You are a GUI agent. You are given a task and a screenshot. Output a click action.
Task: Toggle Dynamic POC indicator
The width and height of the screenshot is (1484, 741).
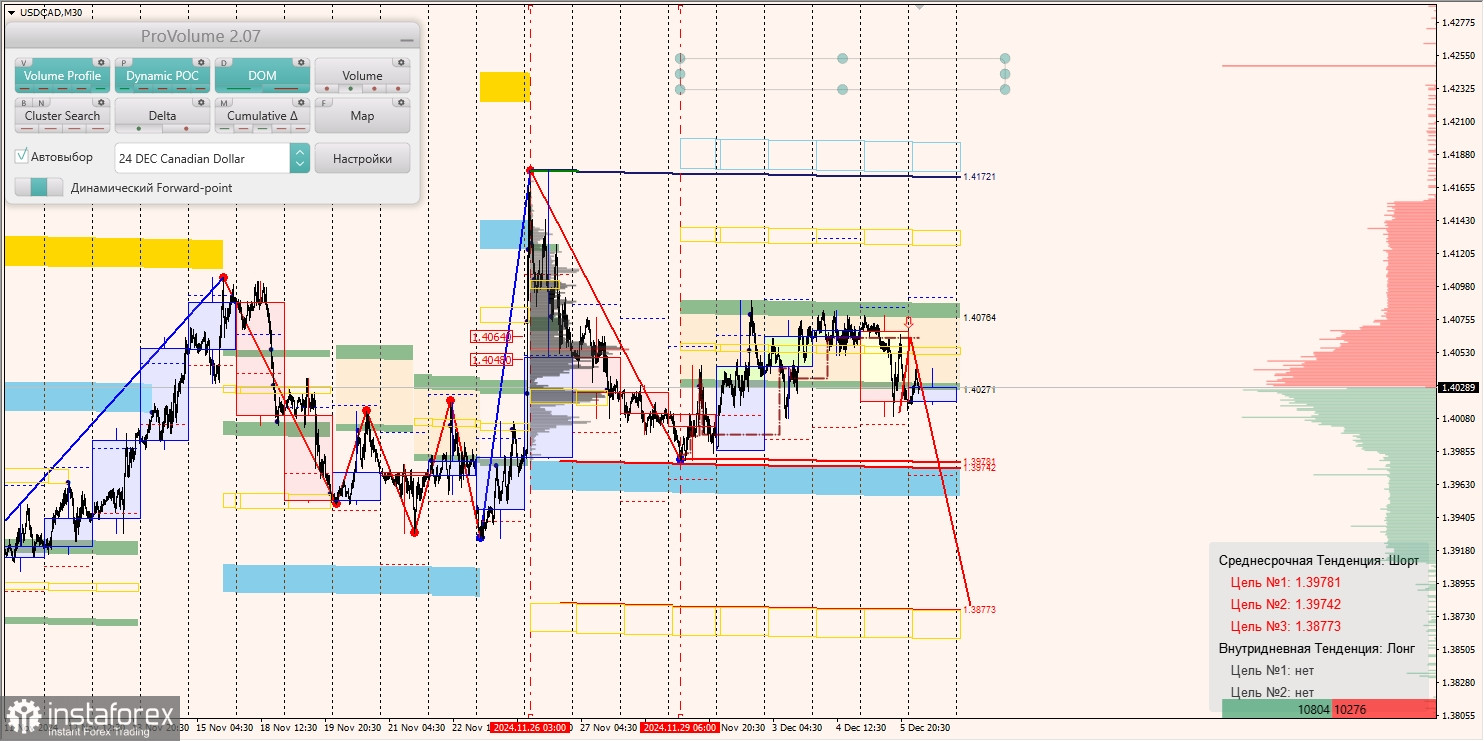click(x=162, y=76)
